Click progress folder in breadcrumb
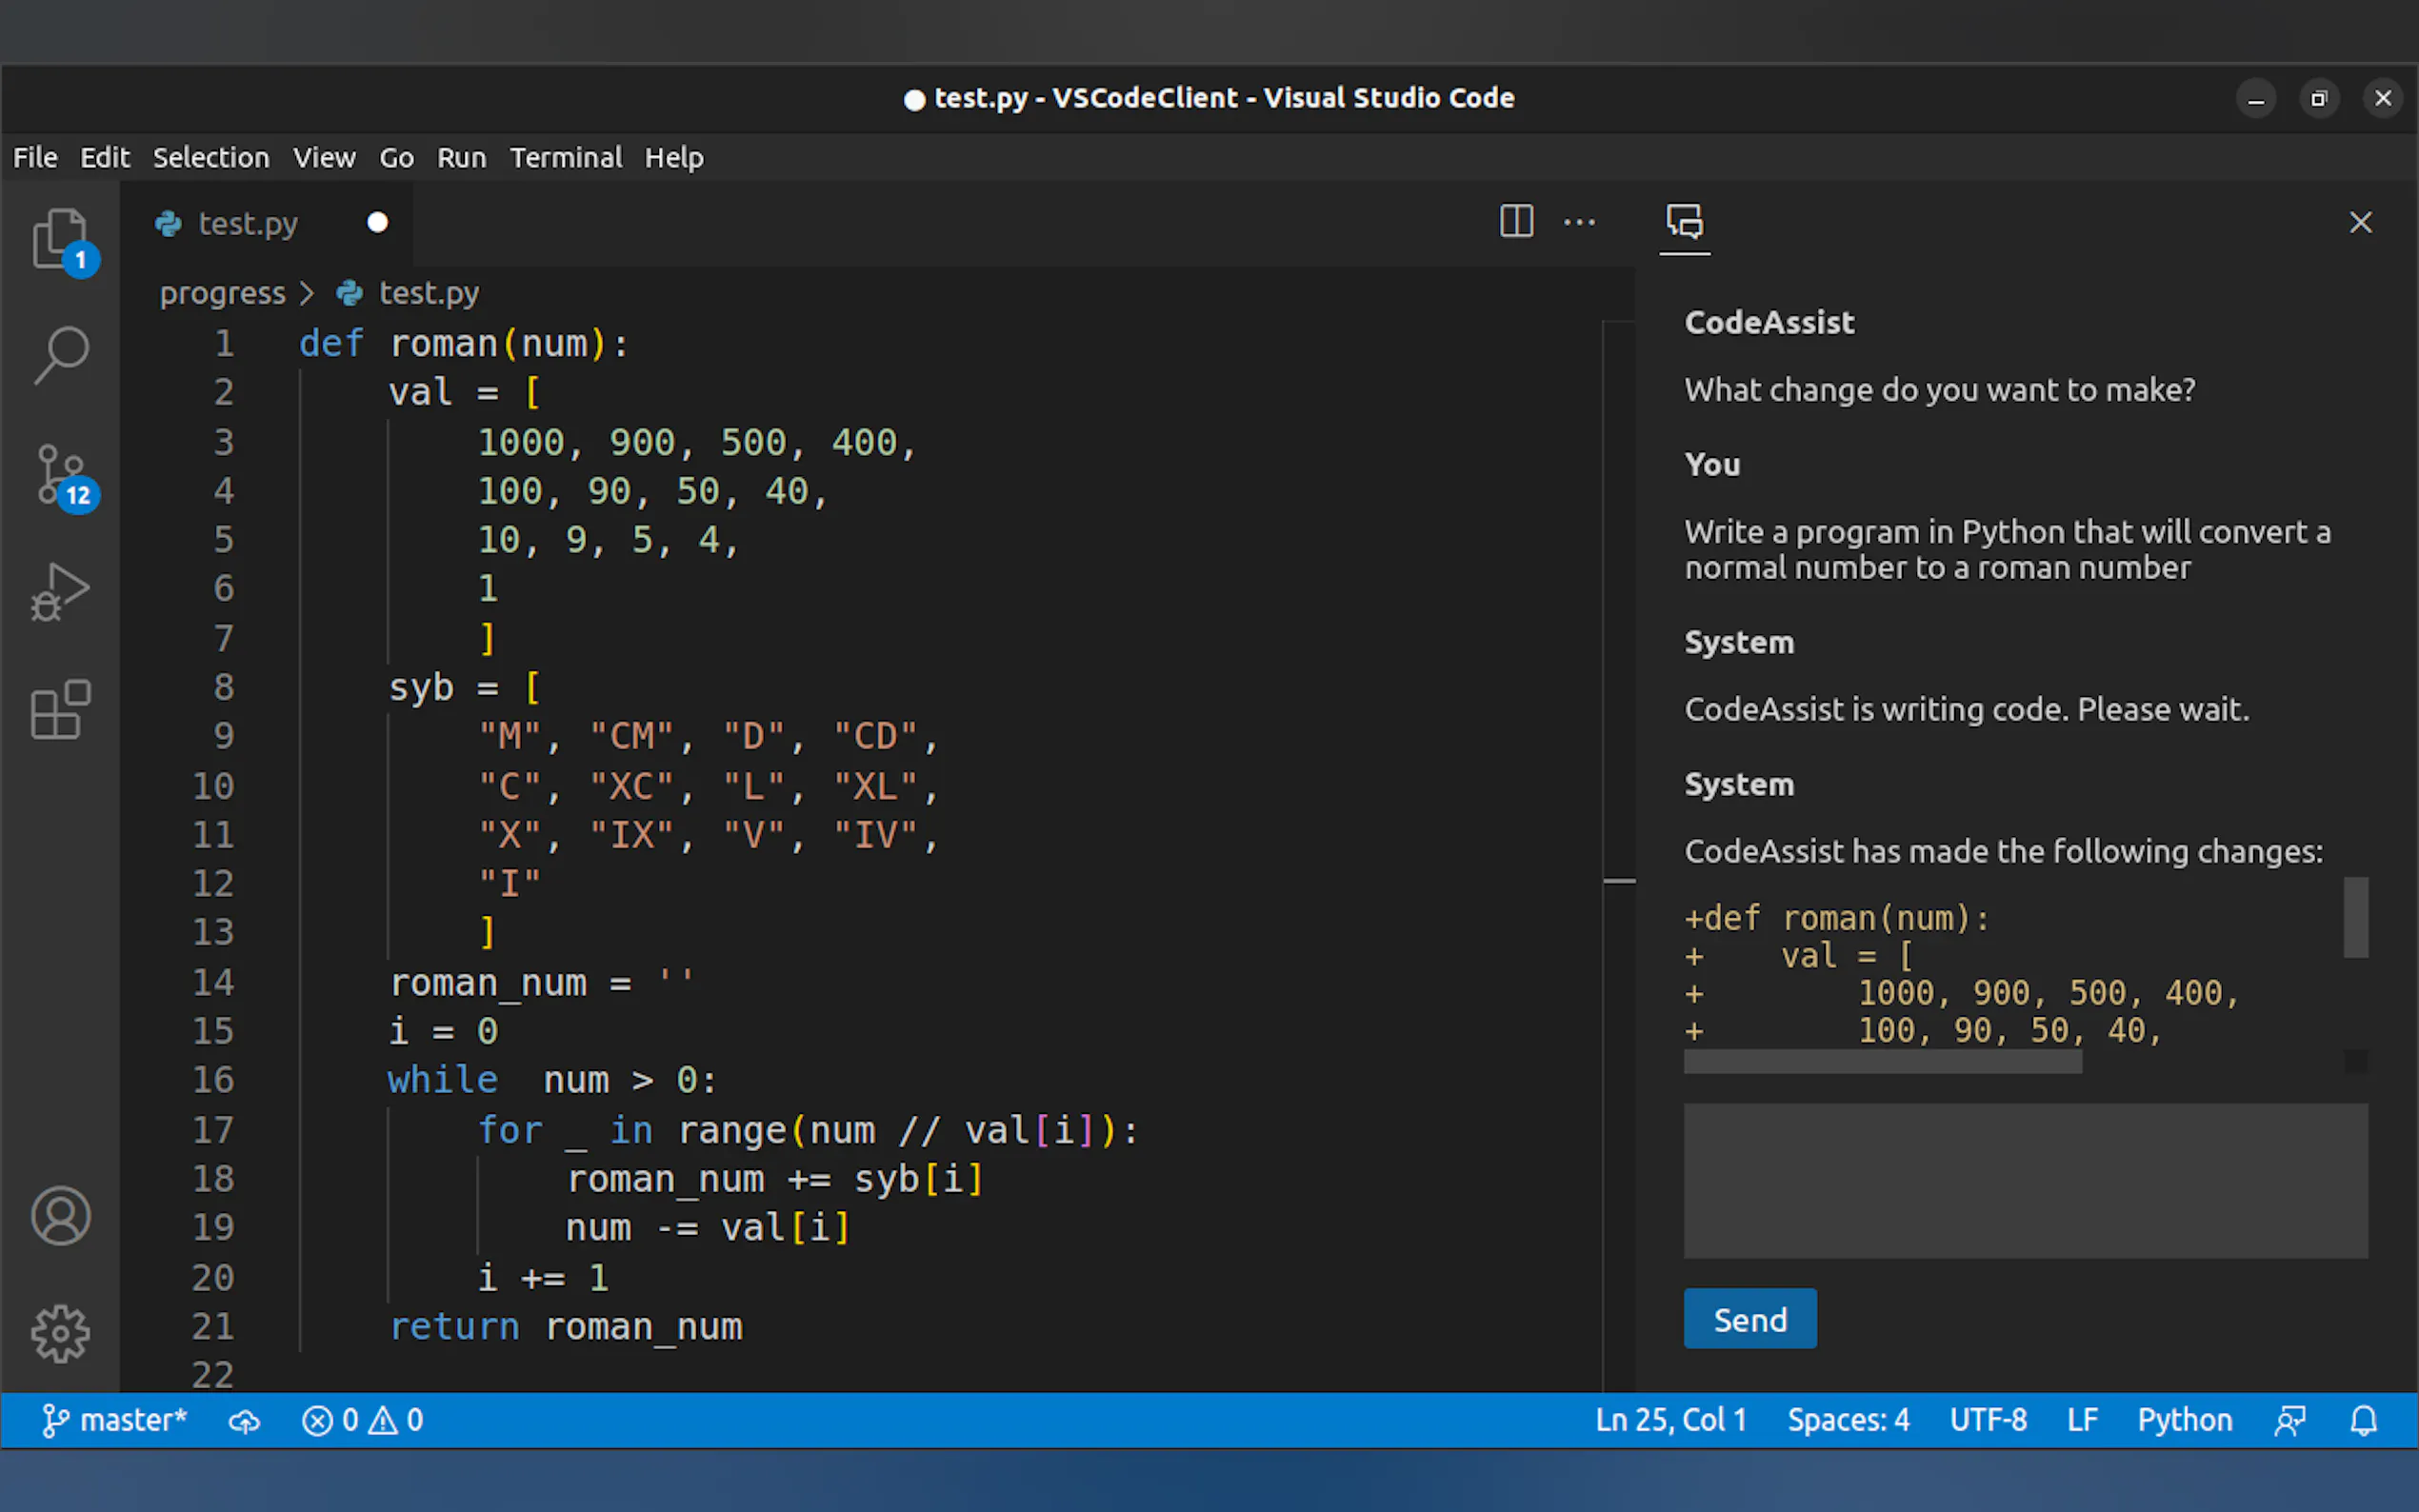Viewport: 2419px width, 1512px height. 222,293
